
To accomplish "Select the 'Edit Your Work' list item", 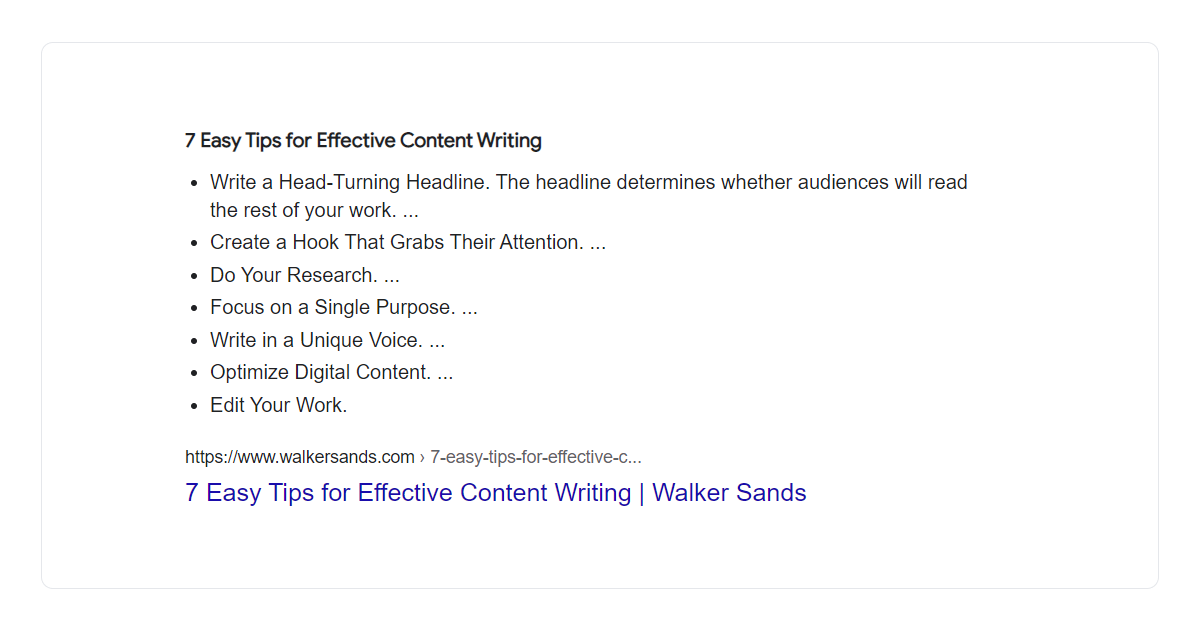I will [278, 405].
